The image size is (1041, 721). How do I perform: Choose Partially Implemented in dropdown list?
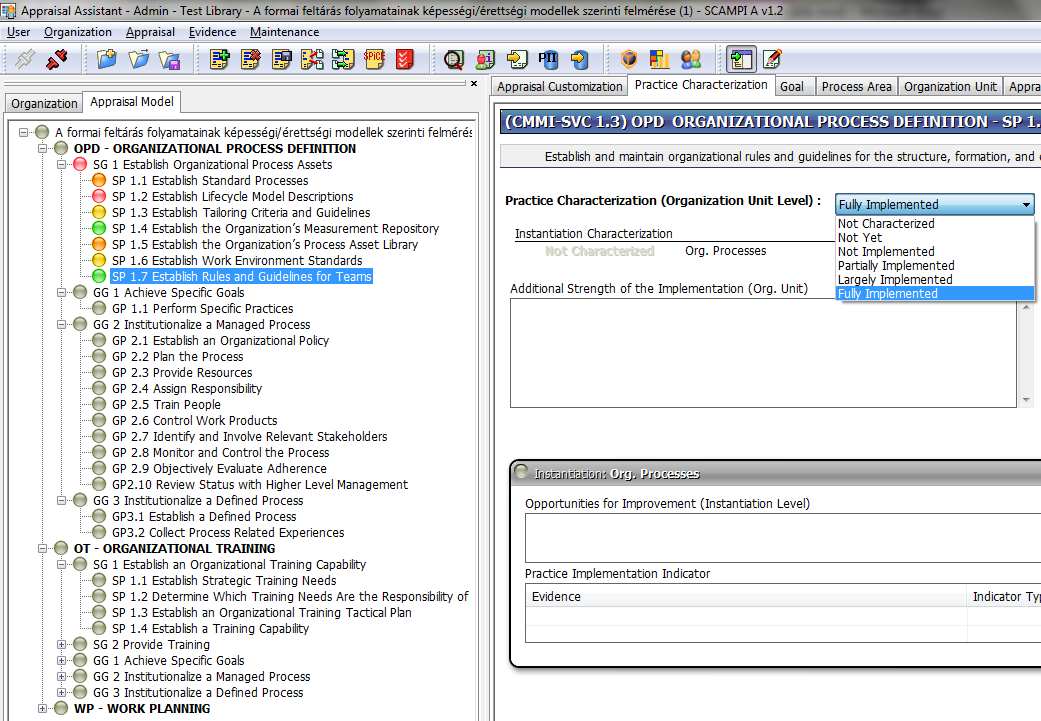pyautogui.click(x=935, y=266)
